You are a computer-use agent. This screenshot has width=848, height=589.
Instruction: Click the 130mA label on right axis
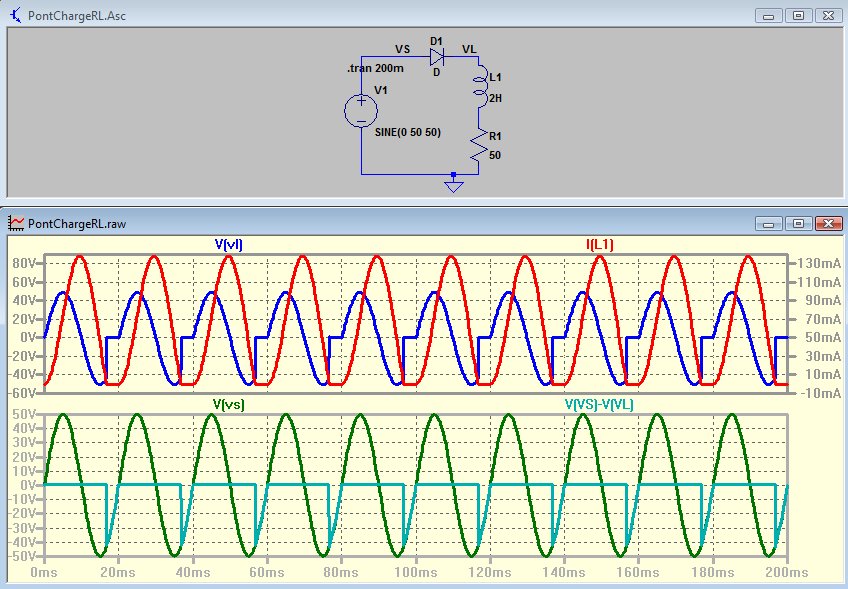pyautogui.click(x=819, y=263)
